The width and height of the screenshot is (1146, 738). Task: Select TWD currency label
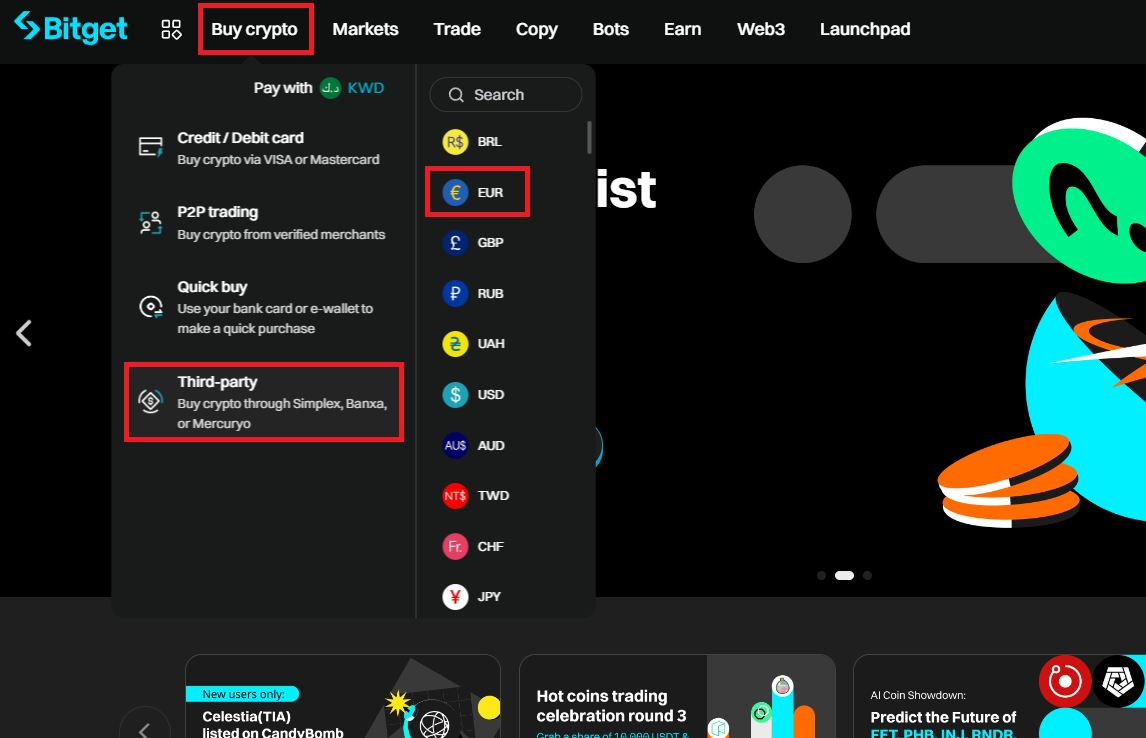[493, 495]
